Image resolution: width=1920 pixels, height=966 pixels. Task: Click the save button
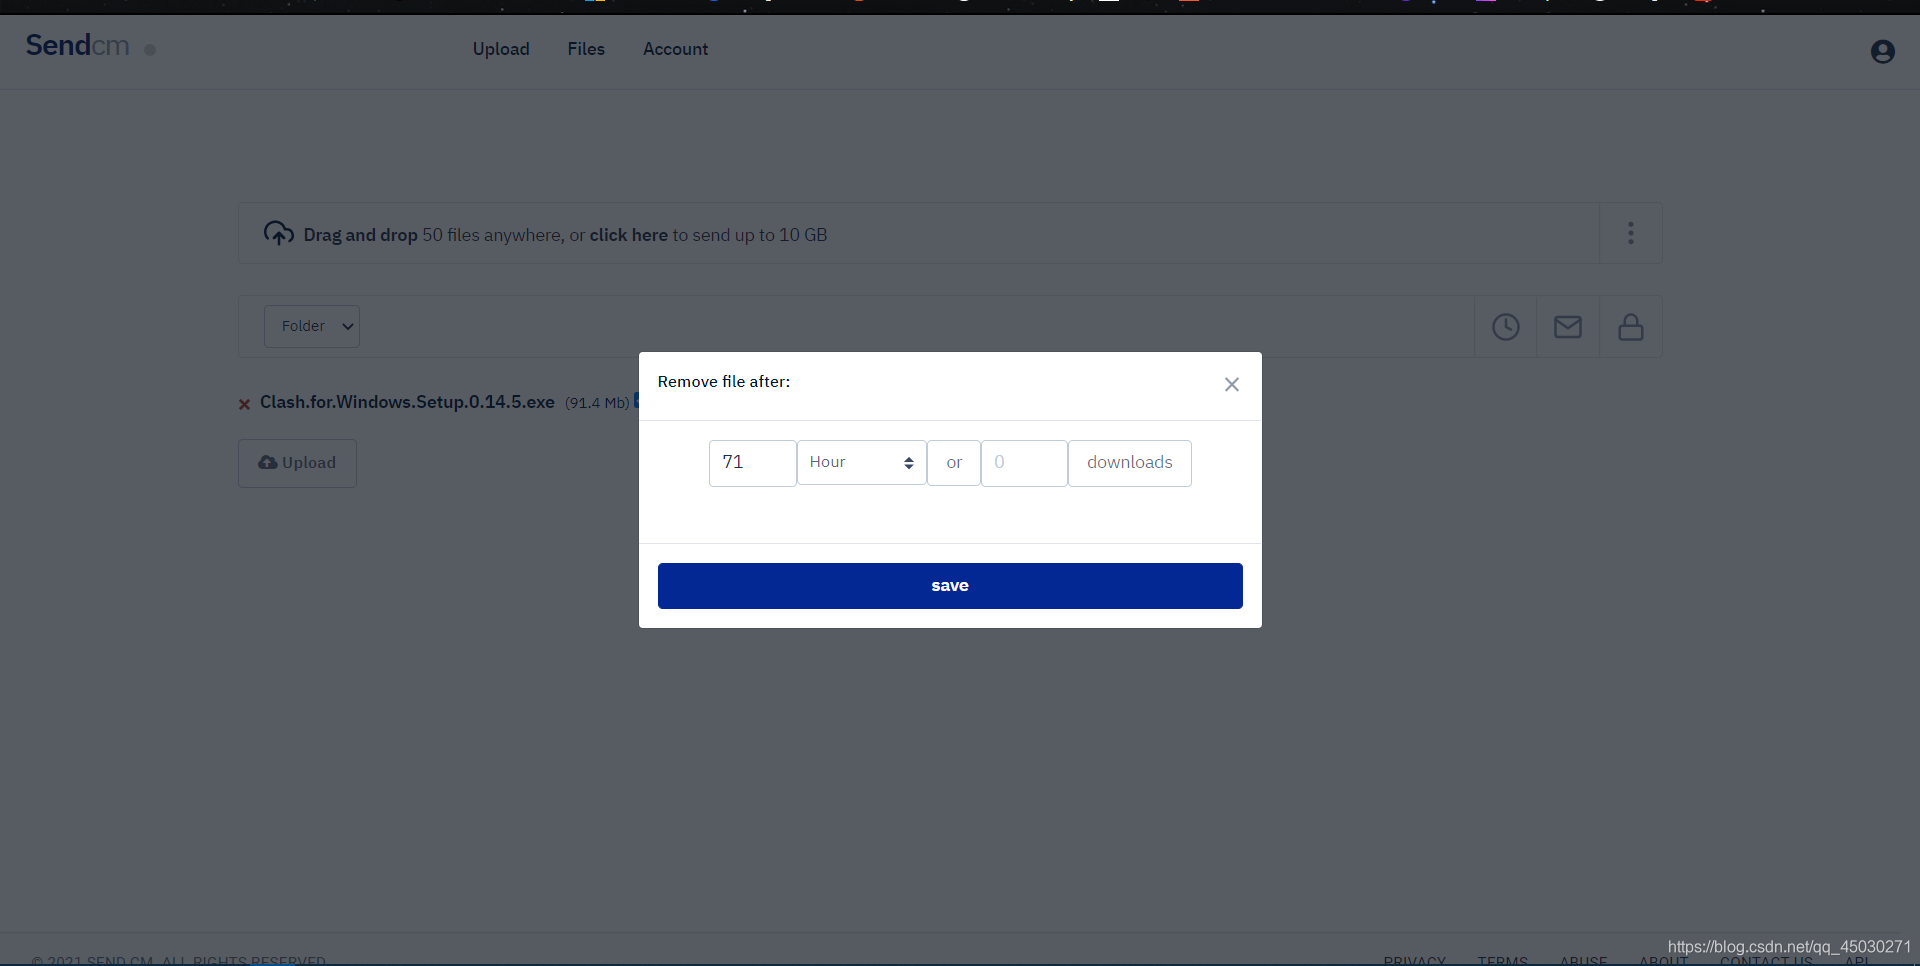(950, 586)
